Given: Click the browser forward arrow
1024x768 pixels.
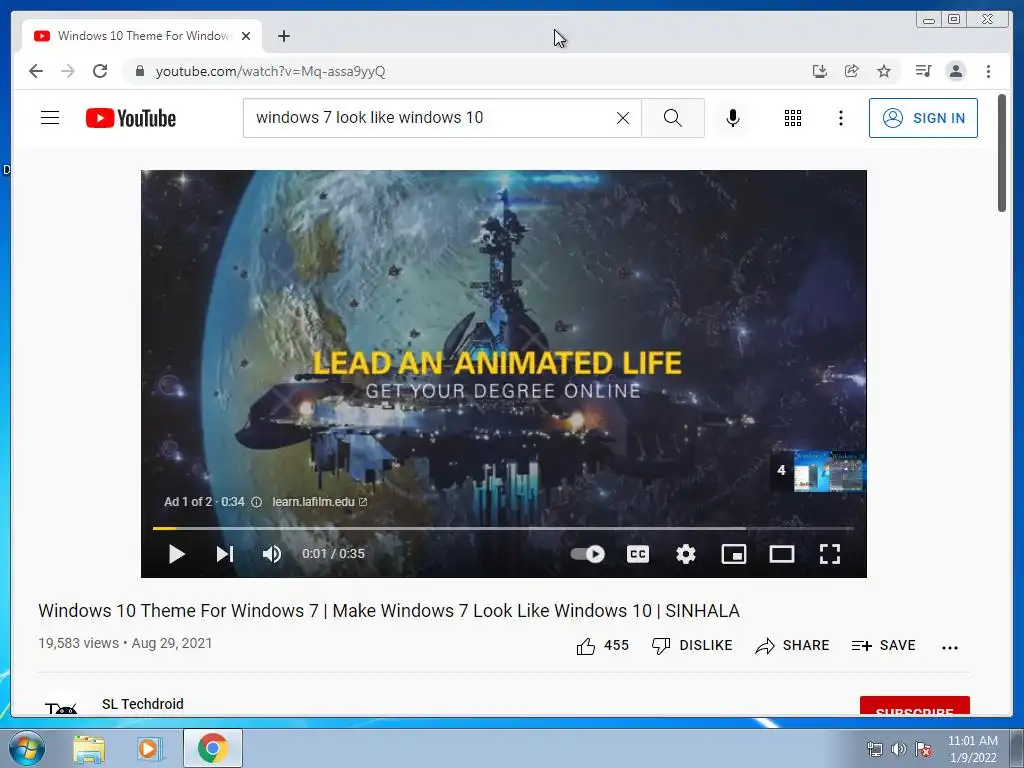Looking at the screenshot, I should 68,71.
